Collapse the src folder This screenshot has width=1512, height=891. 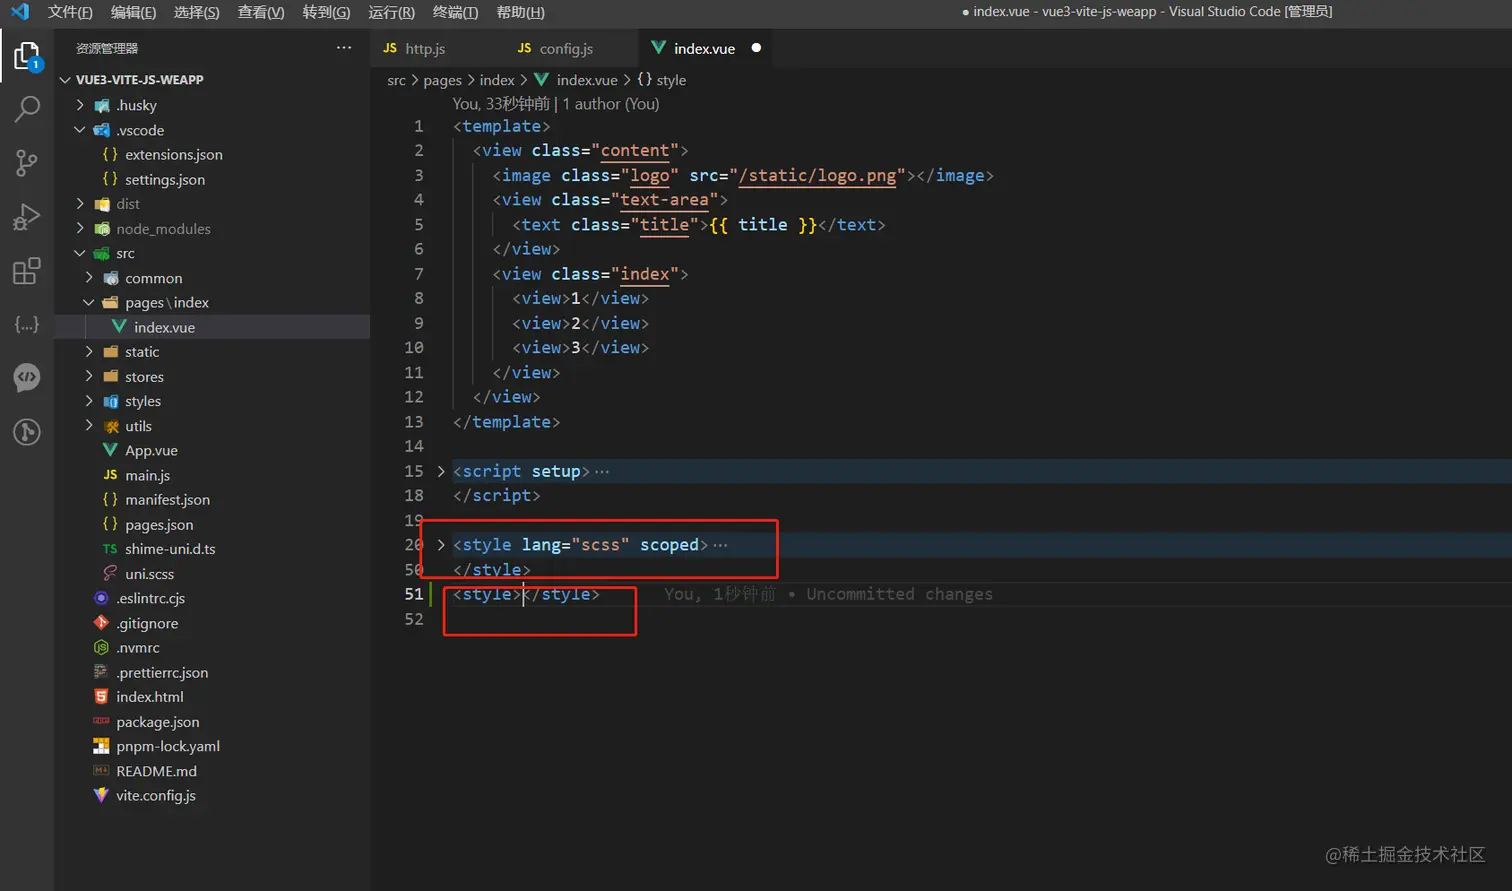tap(124, 254)
